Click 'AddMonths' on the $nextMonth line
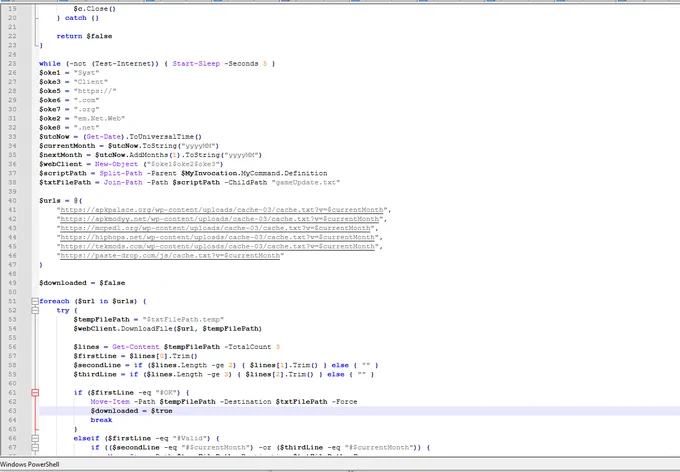Image resolution: width=680 pixels, height=472 pixels. (149, 155)
